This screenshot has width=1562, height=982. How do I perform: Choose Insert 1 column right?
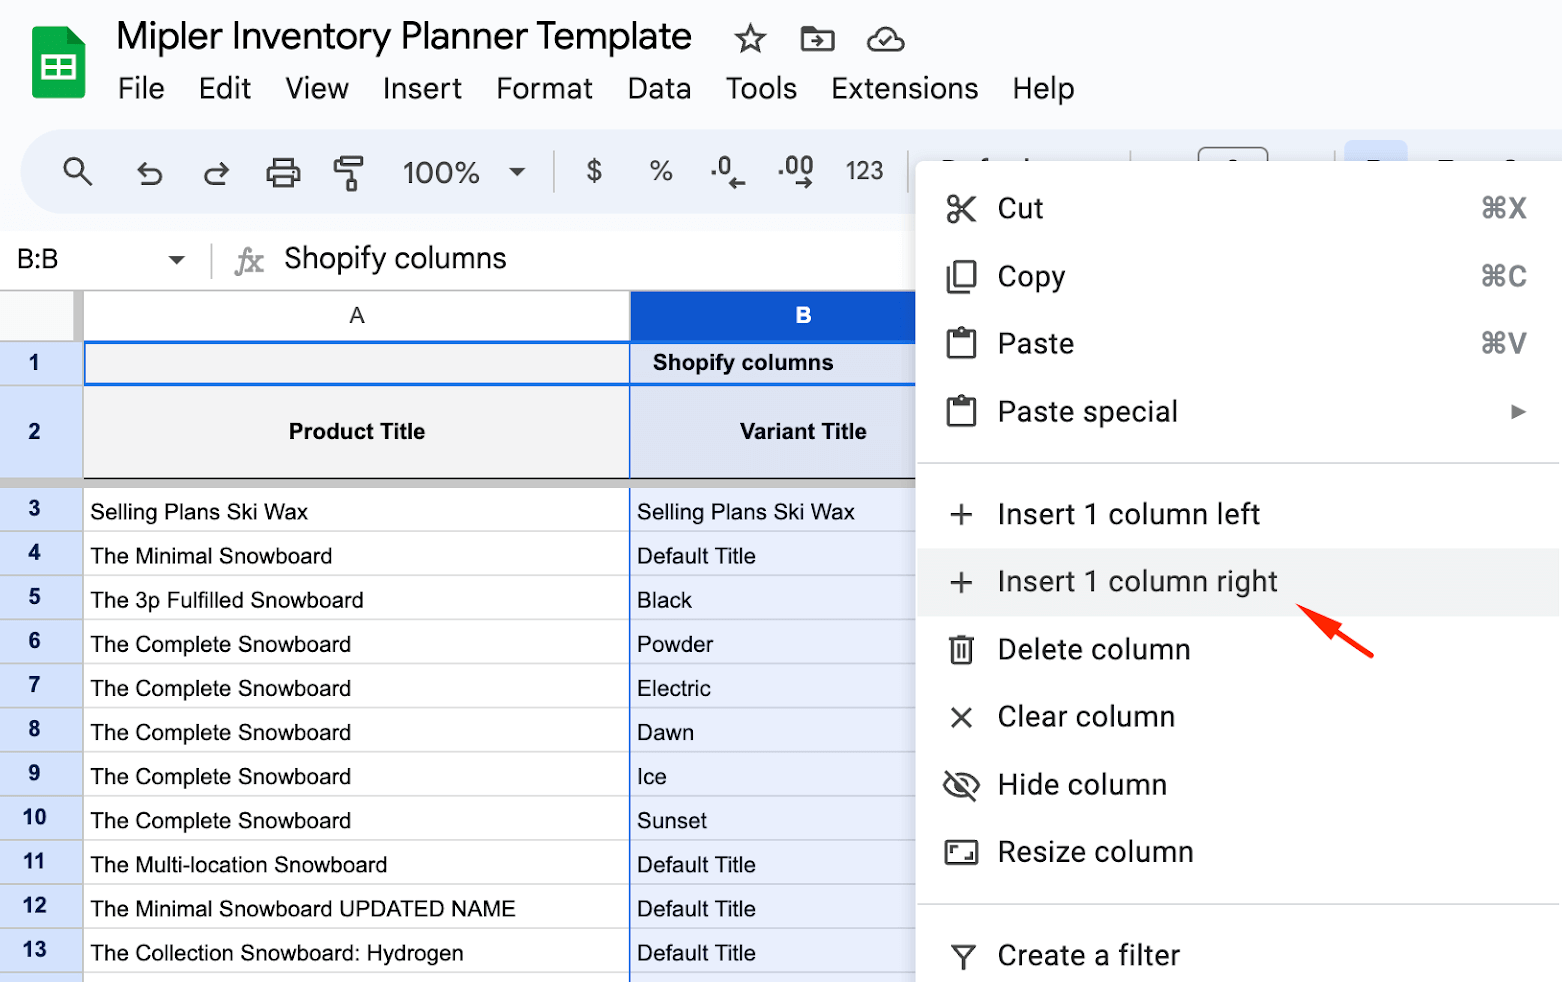click(x=1137, y=582)
